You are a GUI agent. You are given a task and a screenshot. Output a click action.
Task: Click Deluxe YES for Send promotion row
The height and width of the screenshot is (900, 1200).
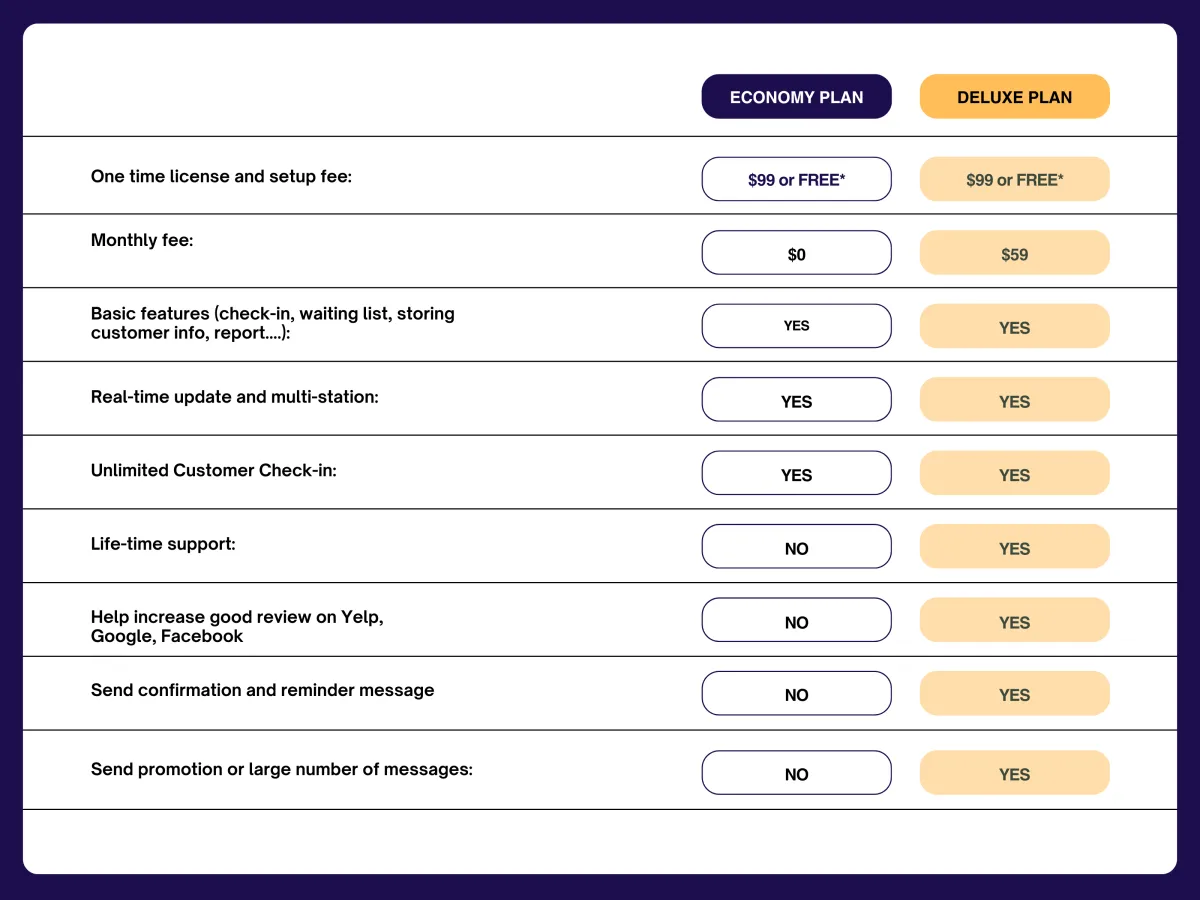point(1014,774)
